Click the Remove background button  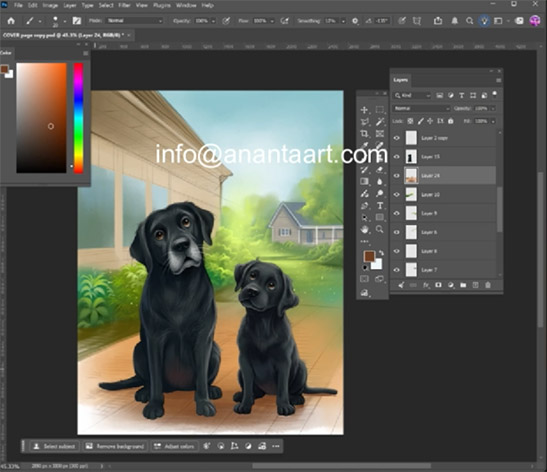[x=115, y=446]
